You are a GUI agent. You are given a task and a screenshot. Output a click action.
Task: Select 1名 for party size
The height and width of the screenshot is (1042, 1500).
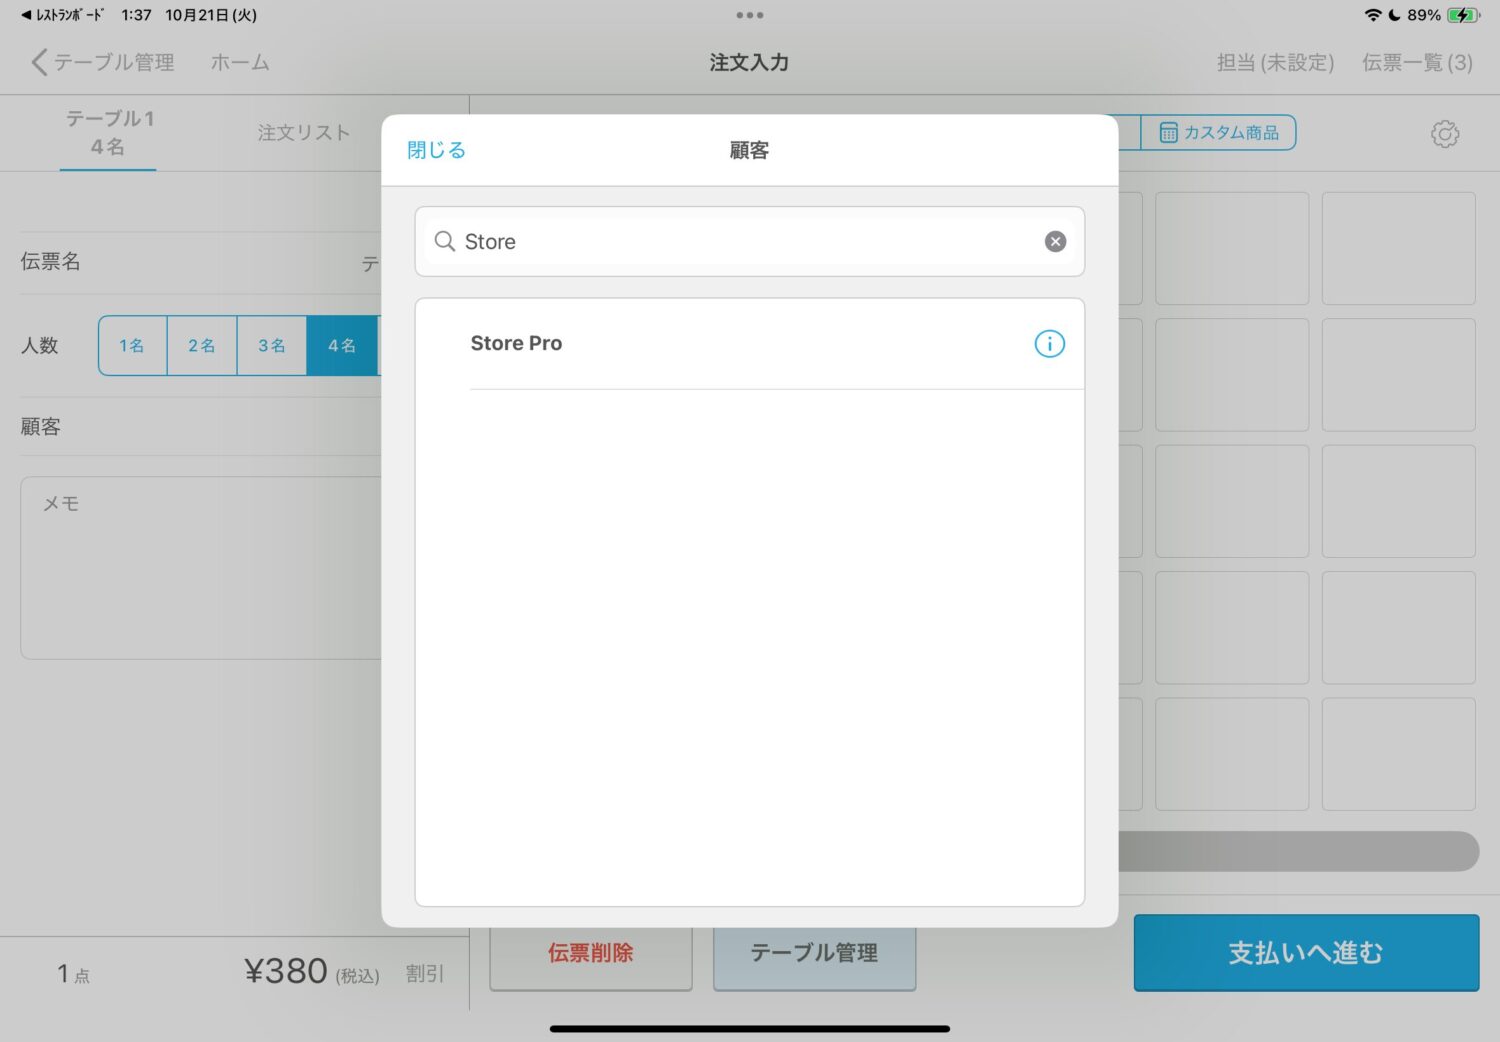click(132, 346)
